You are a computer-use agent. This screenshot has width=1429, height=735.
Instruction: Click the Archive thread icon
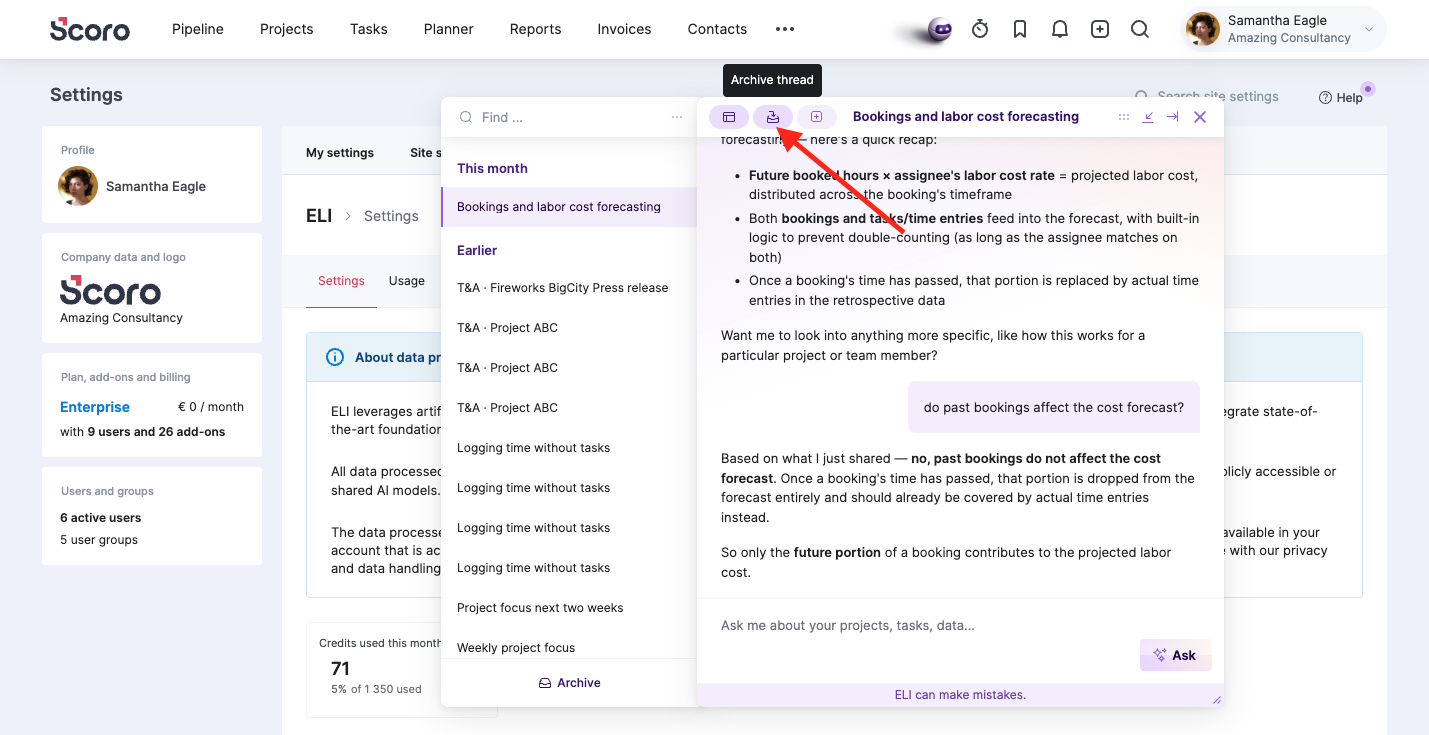tap(773, 117)
